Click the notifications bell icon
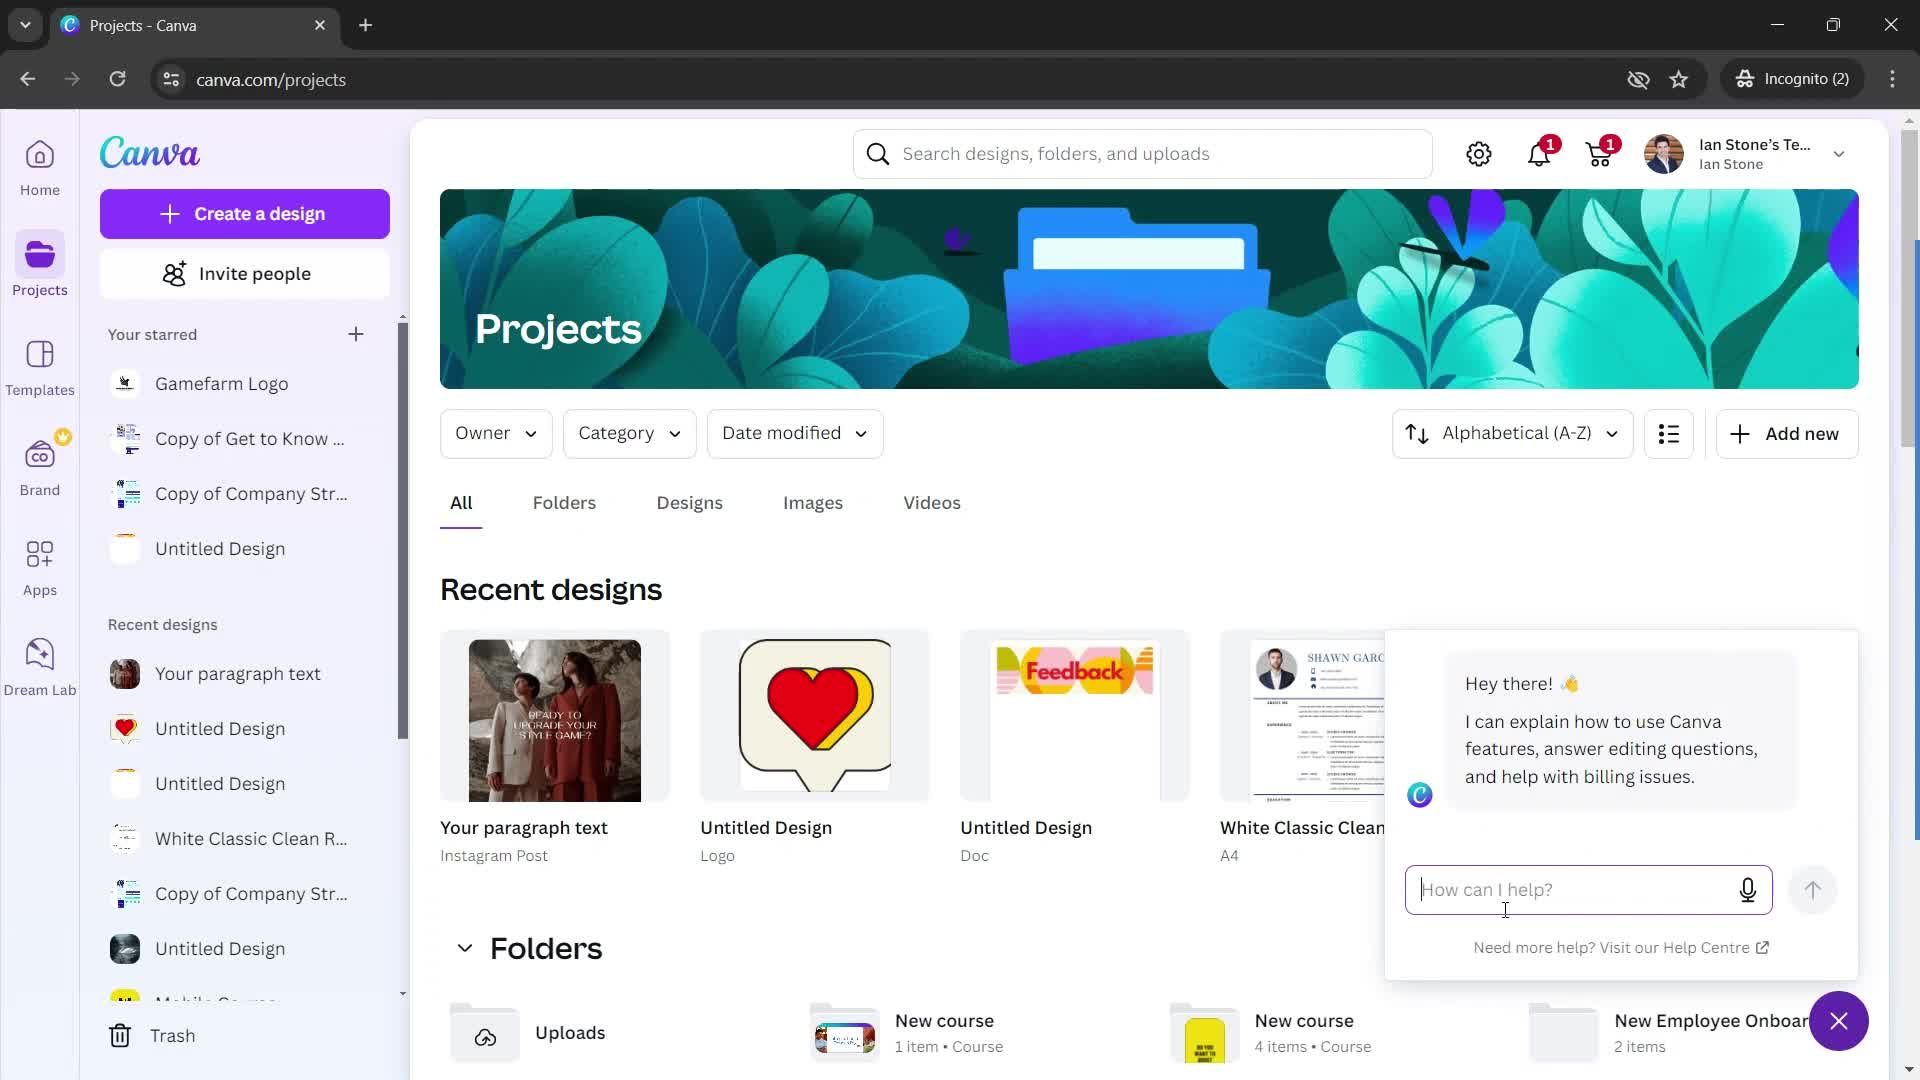The image size is (1920, 1080). (x=1539, y=154)
